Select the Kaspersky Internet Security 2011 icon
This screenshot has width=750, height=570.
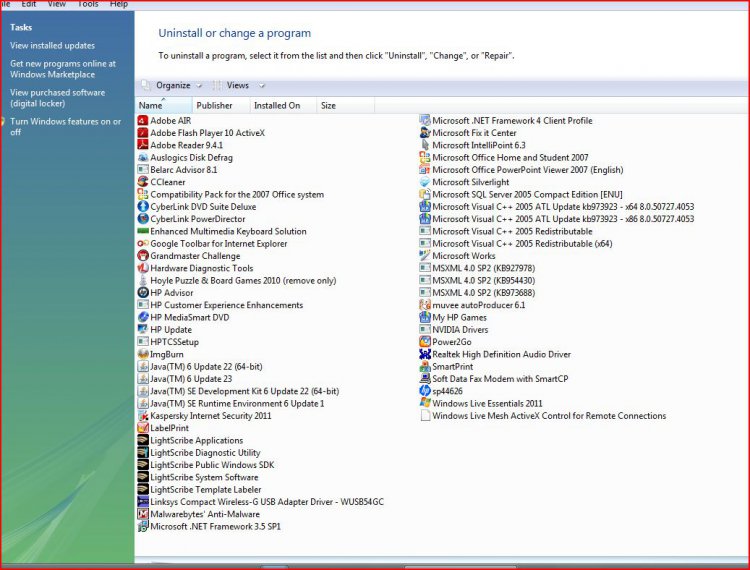(x=143, y=416)
